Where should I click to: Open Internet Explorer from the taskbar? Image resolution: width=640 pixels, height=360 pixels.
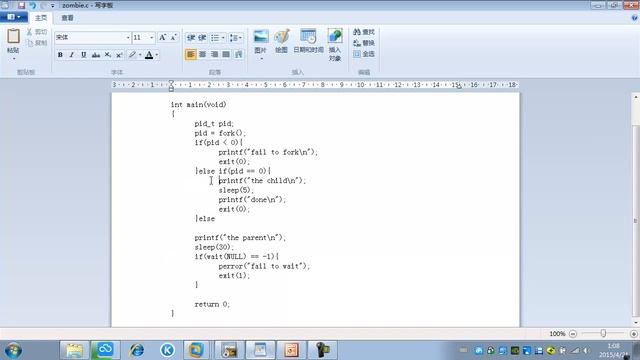point(136,350)
